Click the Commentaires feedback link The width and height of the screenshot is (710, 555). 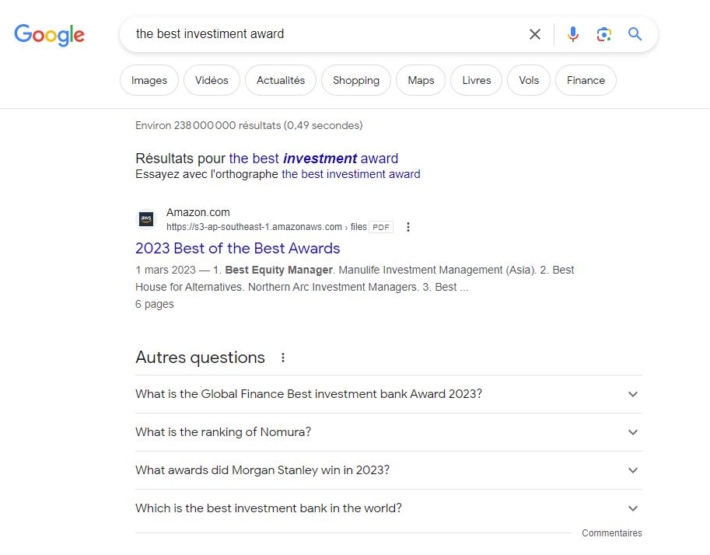pos(612,533)
